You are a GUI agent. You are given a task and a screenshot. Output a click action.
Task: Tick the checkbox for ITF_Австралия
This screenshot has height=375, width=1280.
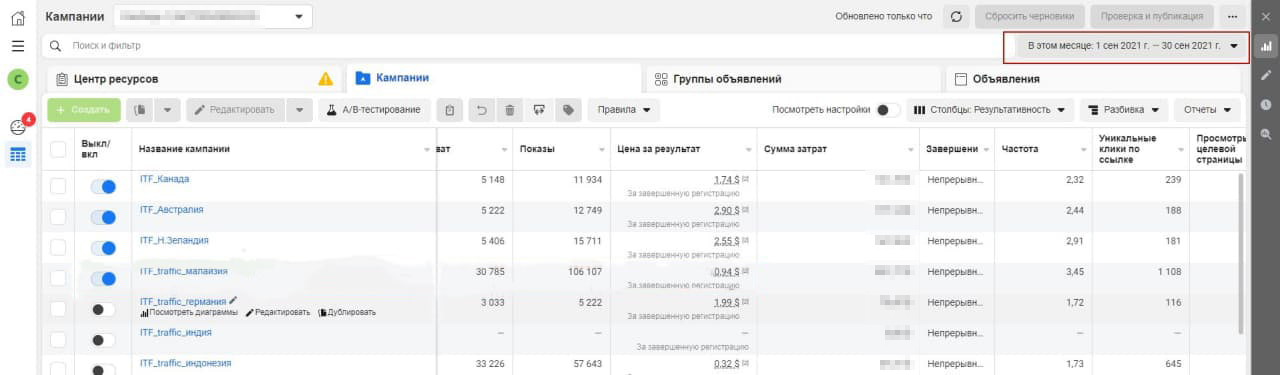pyautogui.click(x=58, y=217)
